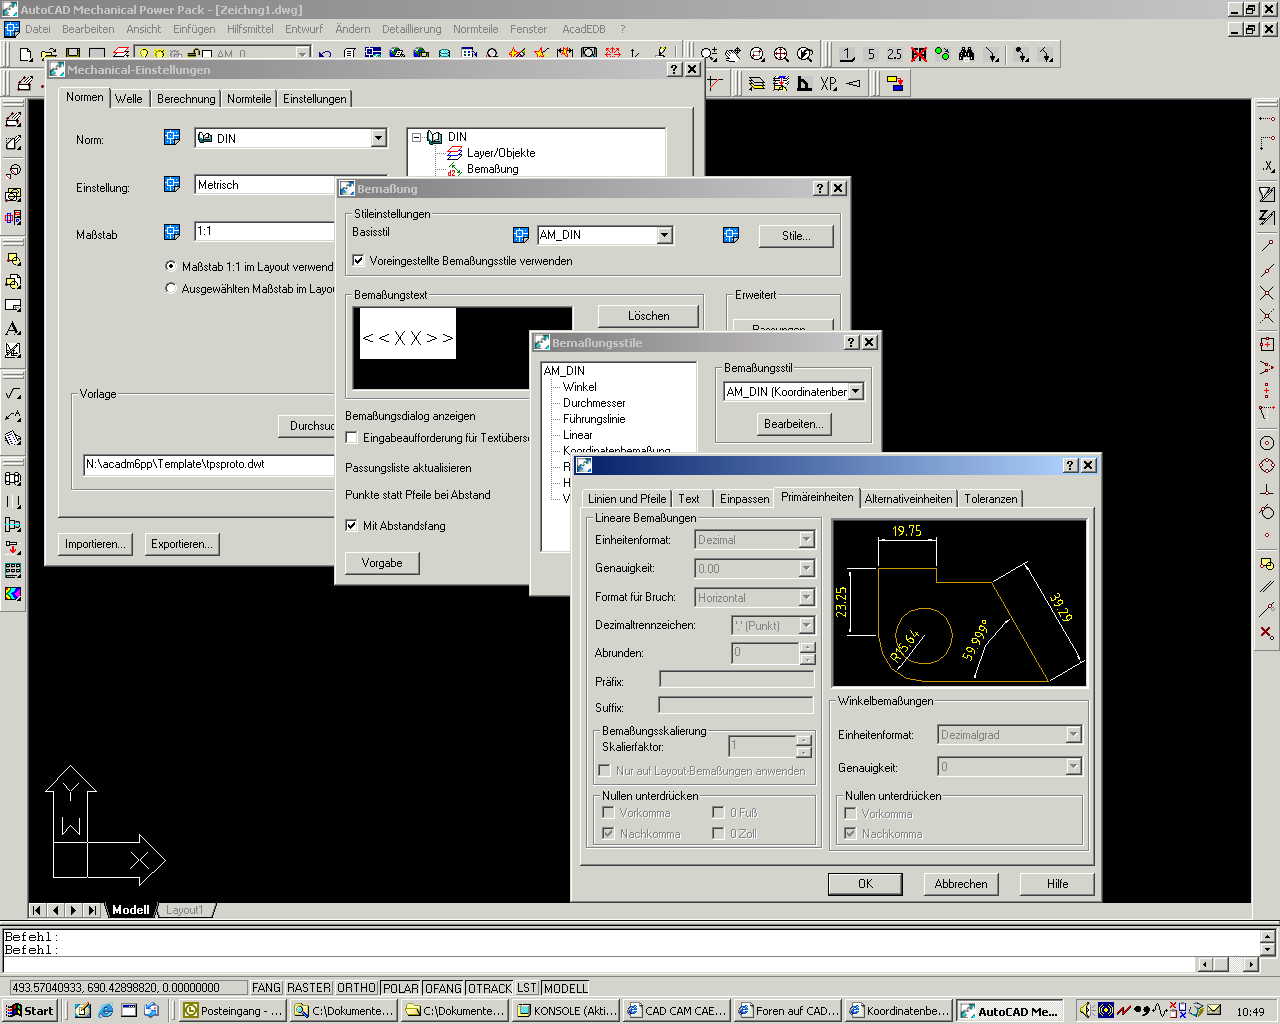Click the OK button
This screenshot has height=1024, width=1280.
pos(865,884)
